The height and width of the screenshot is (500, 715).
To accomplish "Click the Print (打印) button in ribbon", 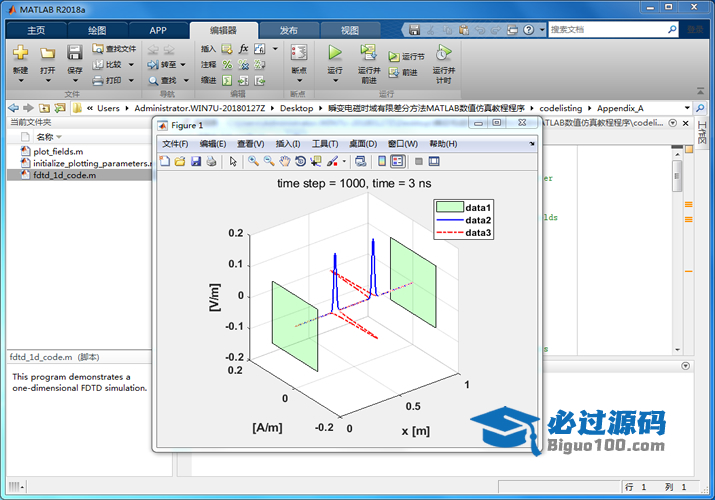I will pos(108,81).
